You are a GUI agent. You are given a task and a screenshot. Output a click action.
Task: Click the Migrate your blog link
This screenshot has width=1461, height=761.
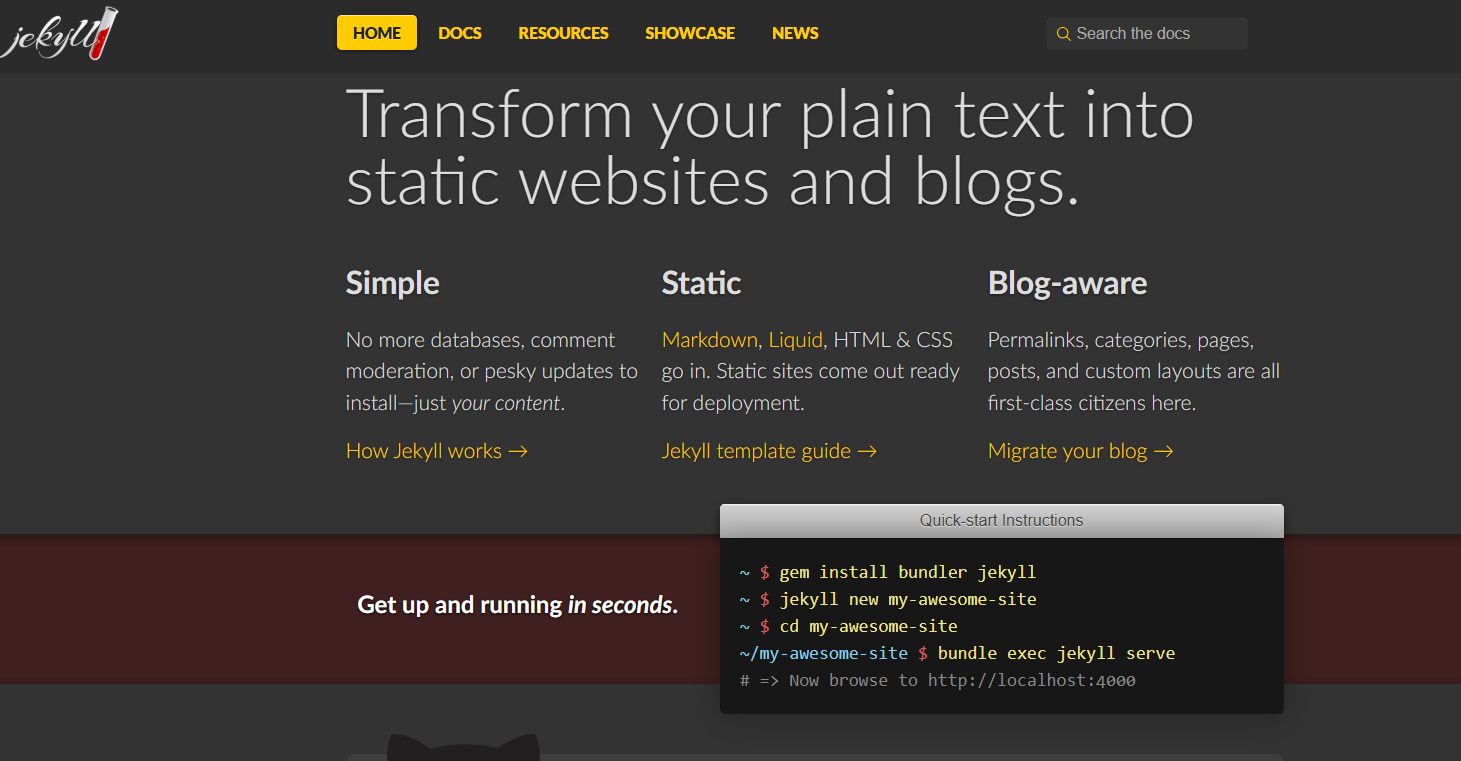click(1067, 451)
